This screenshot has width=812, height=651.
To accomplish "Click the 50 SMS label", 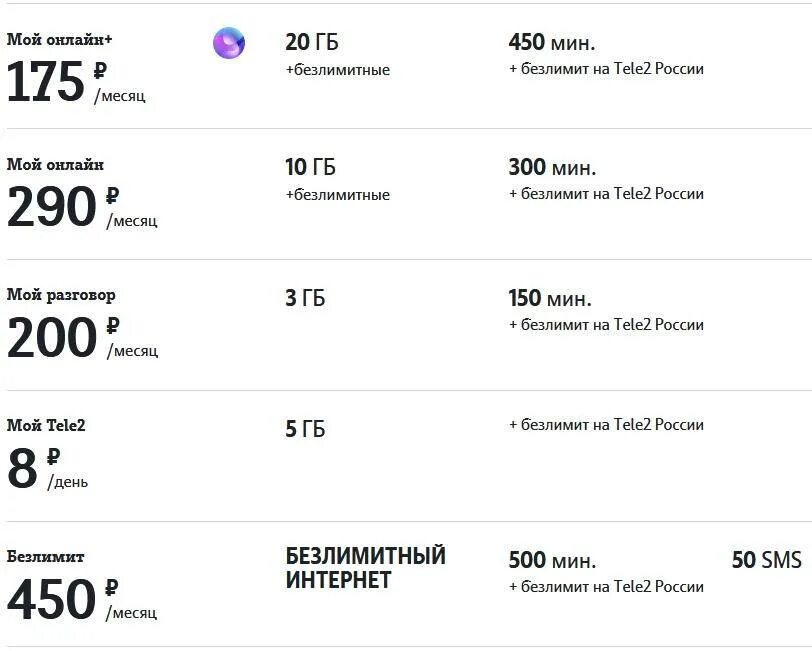I will (x=766, y=560).
